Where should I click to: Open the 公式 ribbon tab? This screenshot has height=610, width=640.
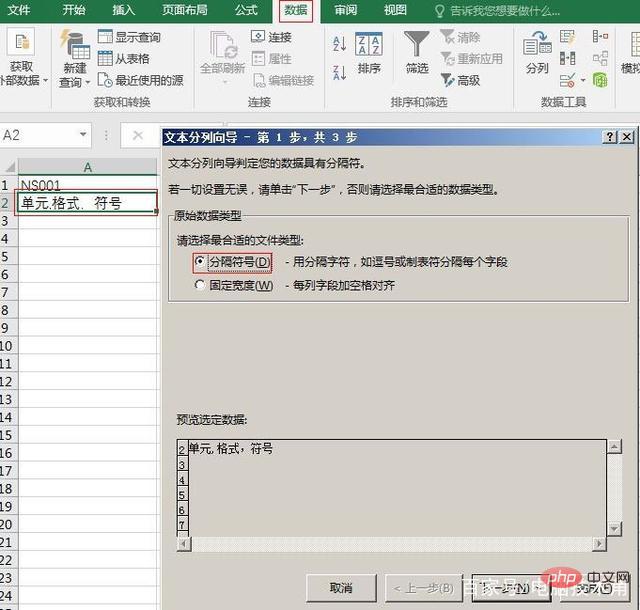point(246,10)
